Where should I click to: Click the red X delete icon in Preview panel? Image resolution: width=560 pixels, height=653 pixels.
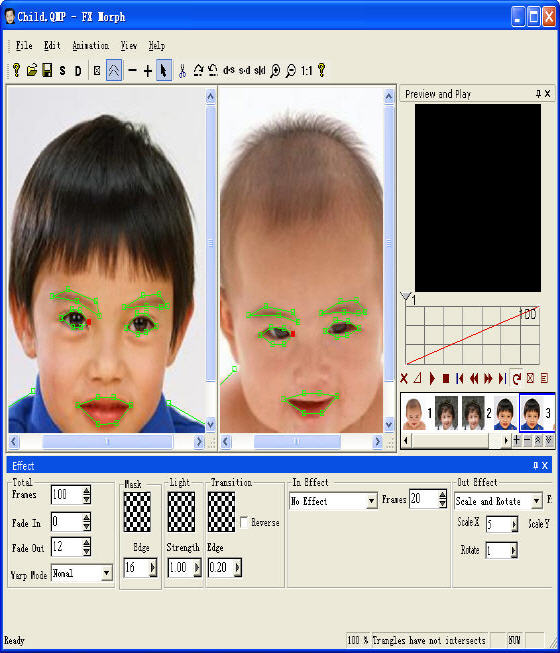click(404, 378)
